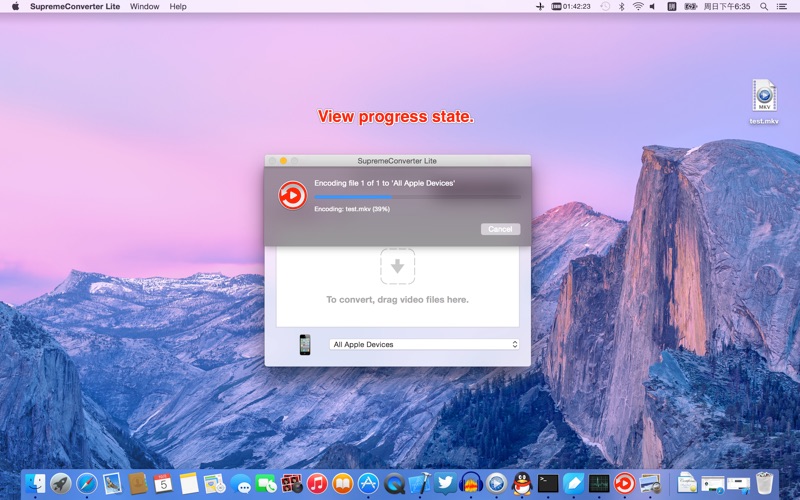The height and width of the screenshot is (500, 800).
Task: Select the test.mkv file on desktop
Action: (764, 98)
